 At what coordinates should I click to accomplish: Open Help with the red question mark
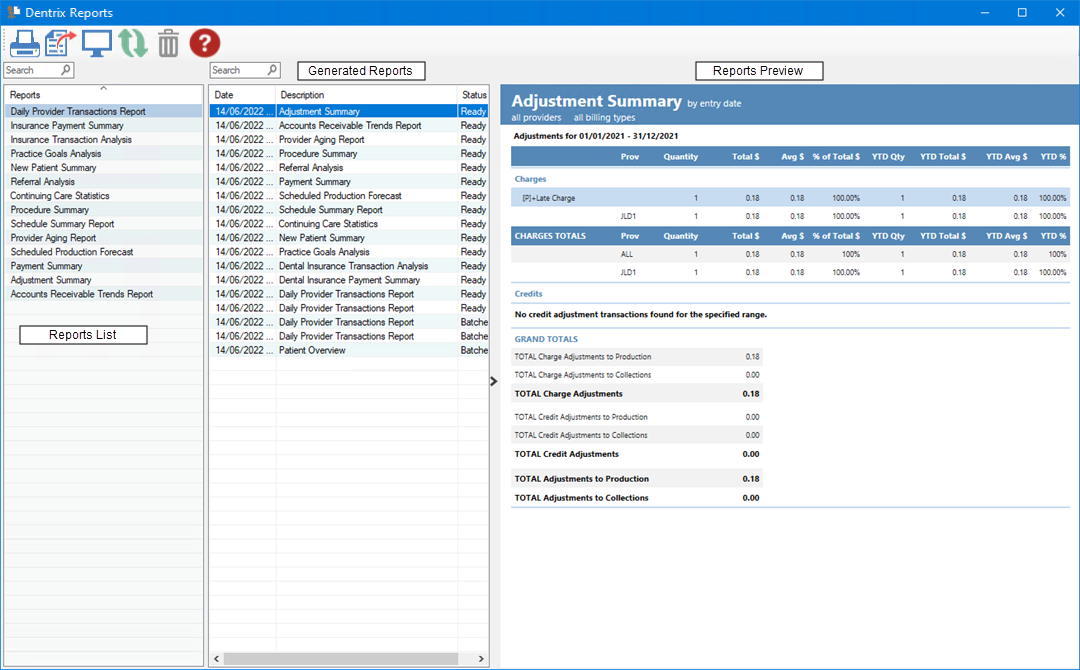204,43
